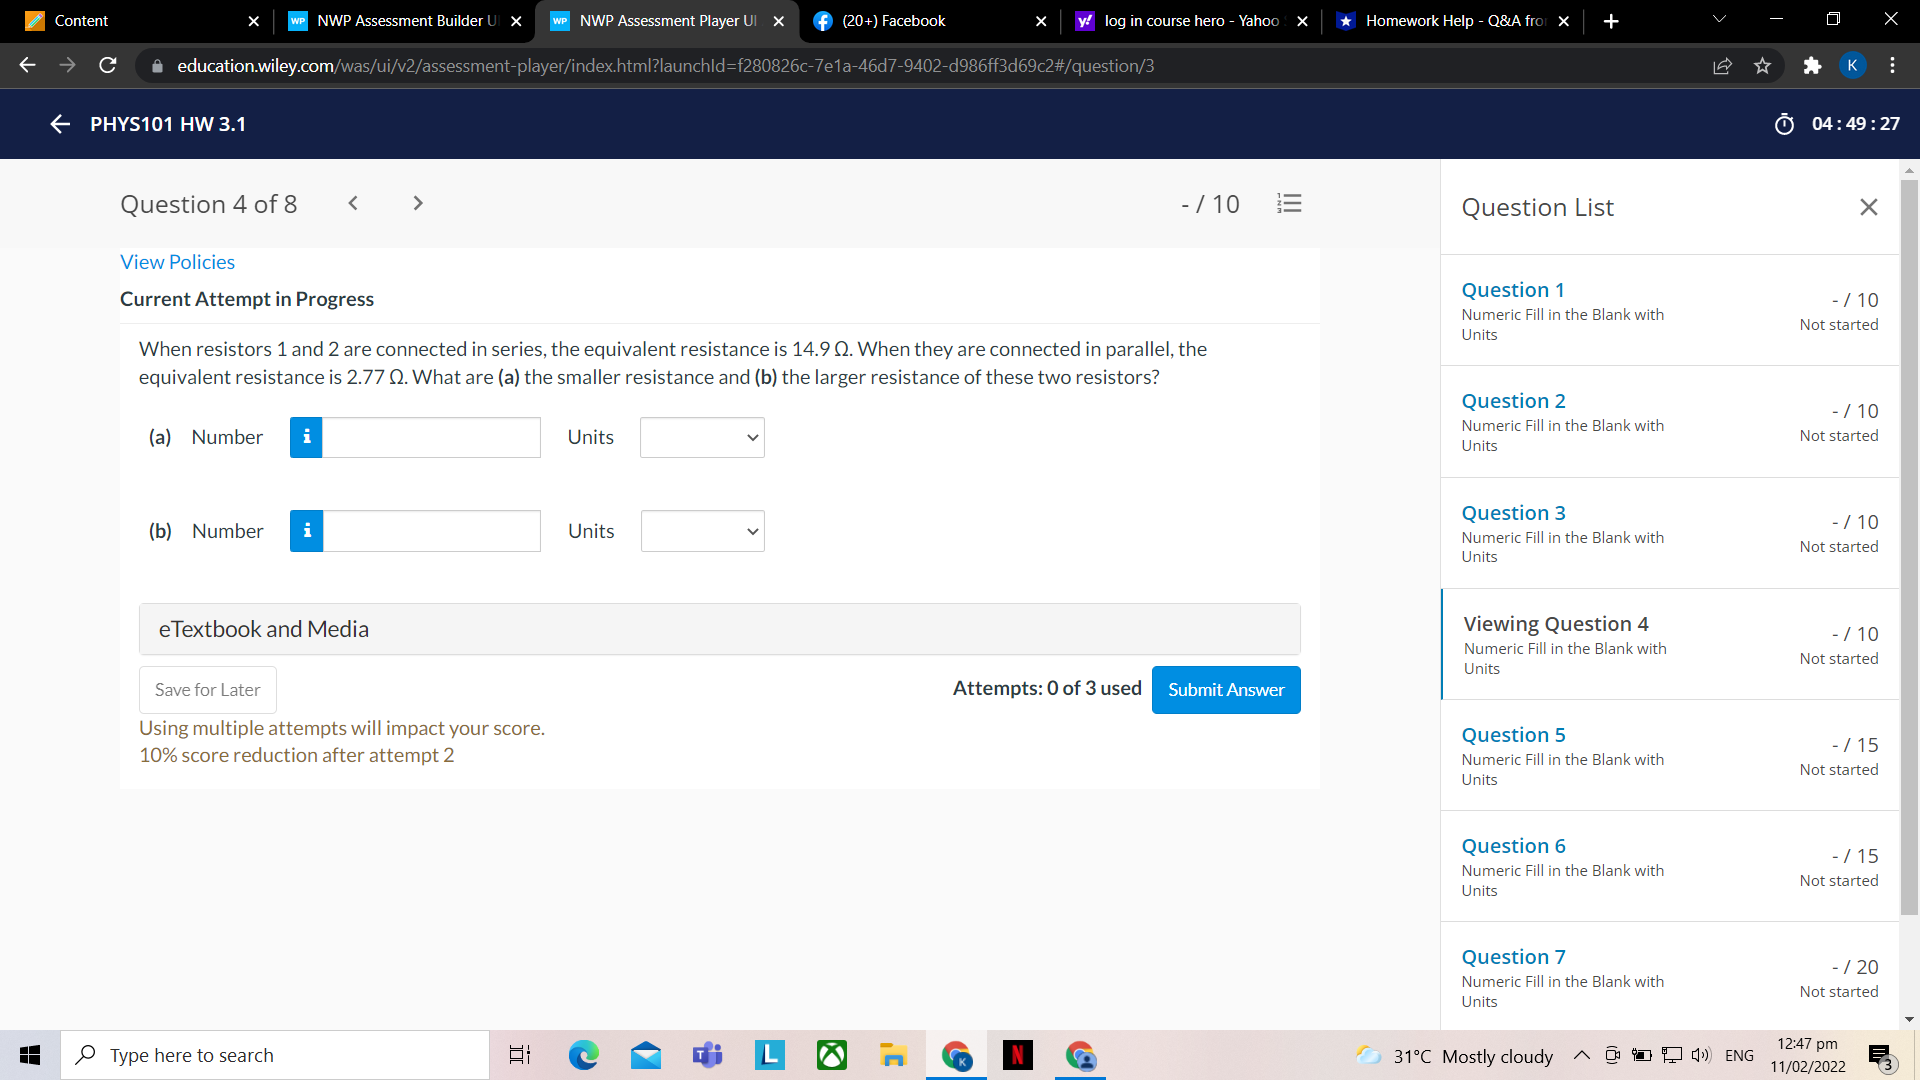The width and height of the screenshot is (1920, 1080).
Task: Click the timer icon in the header
Action: 1786,124
